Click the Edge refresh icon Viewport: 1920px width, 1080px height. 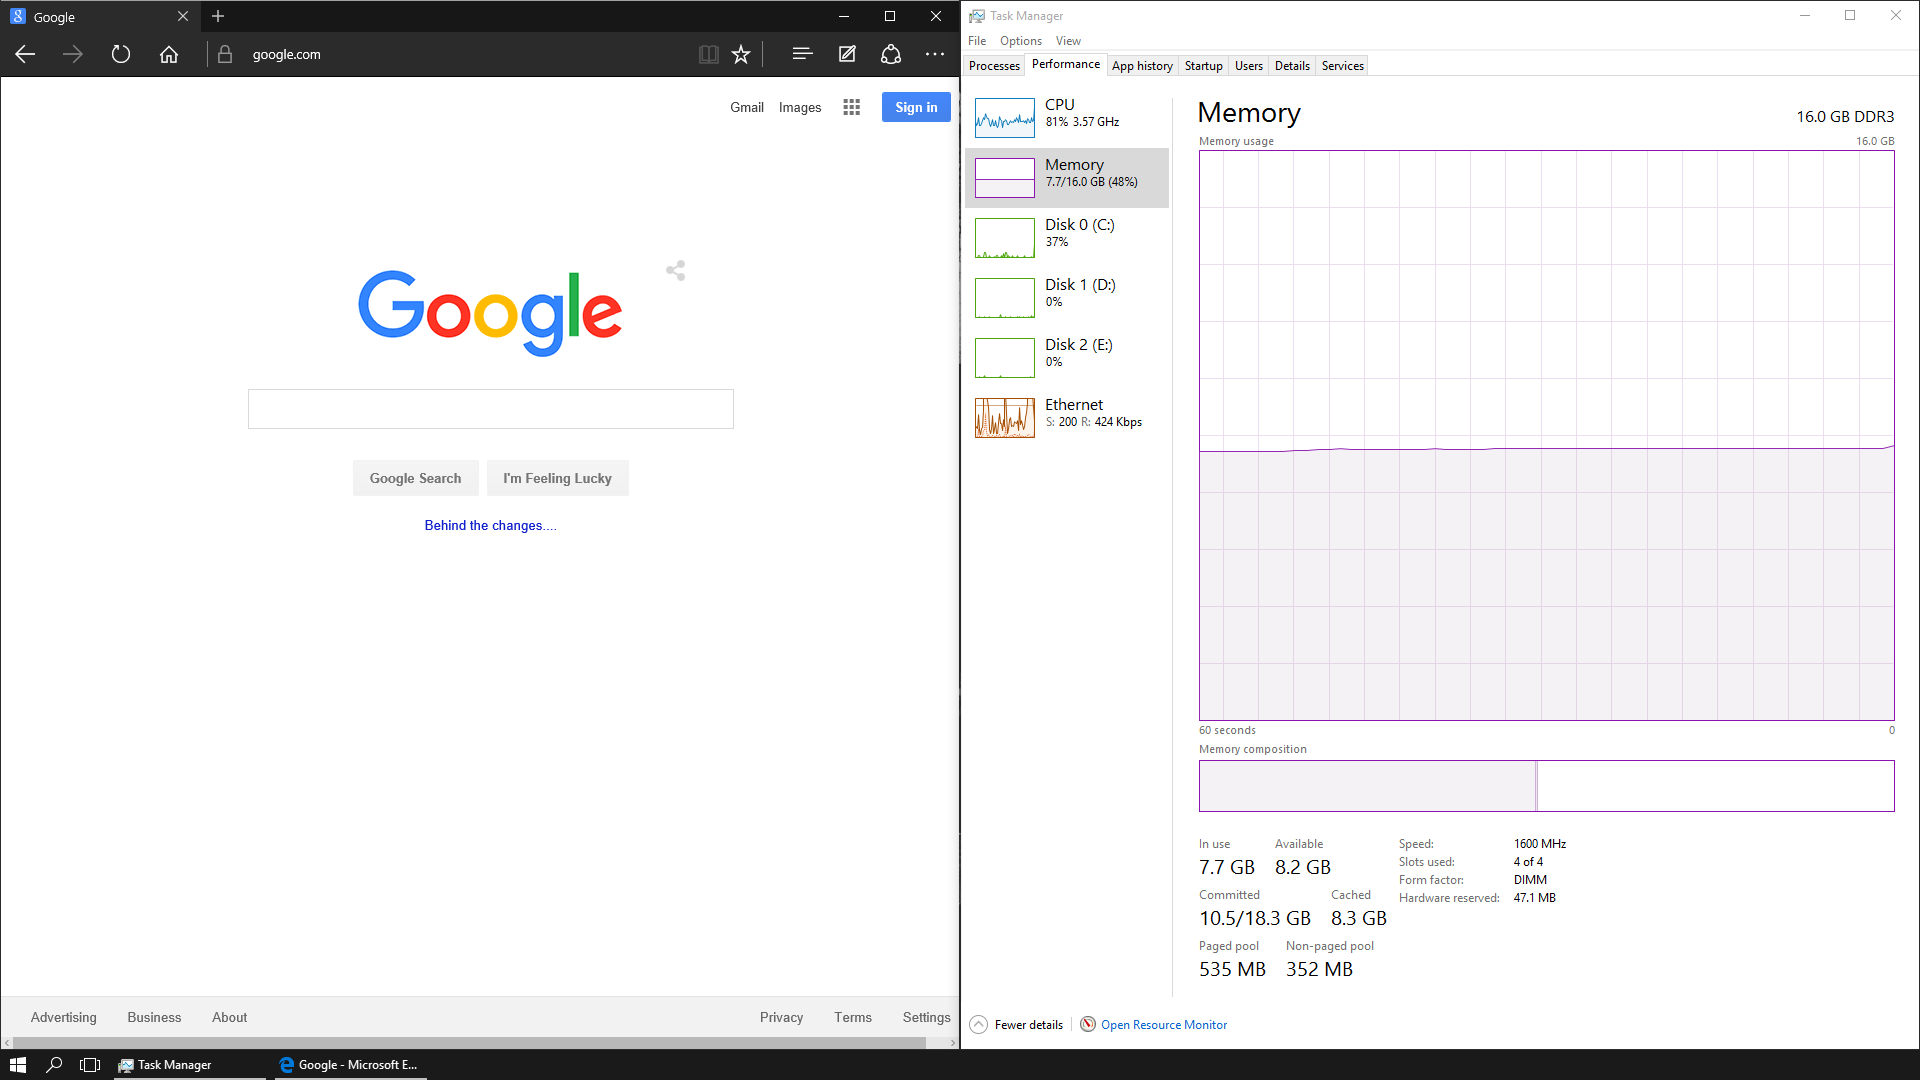[121, 54]
